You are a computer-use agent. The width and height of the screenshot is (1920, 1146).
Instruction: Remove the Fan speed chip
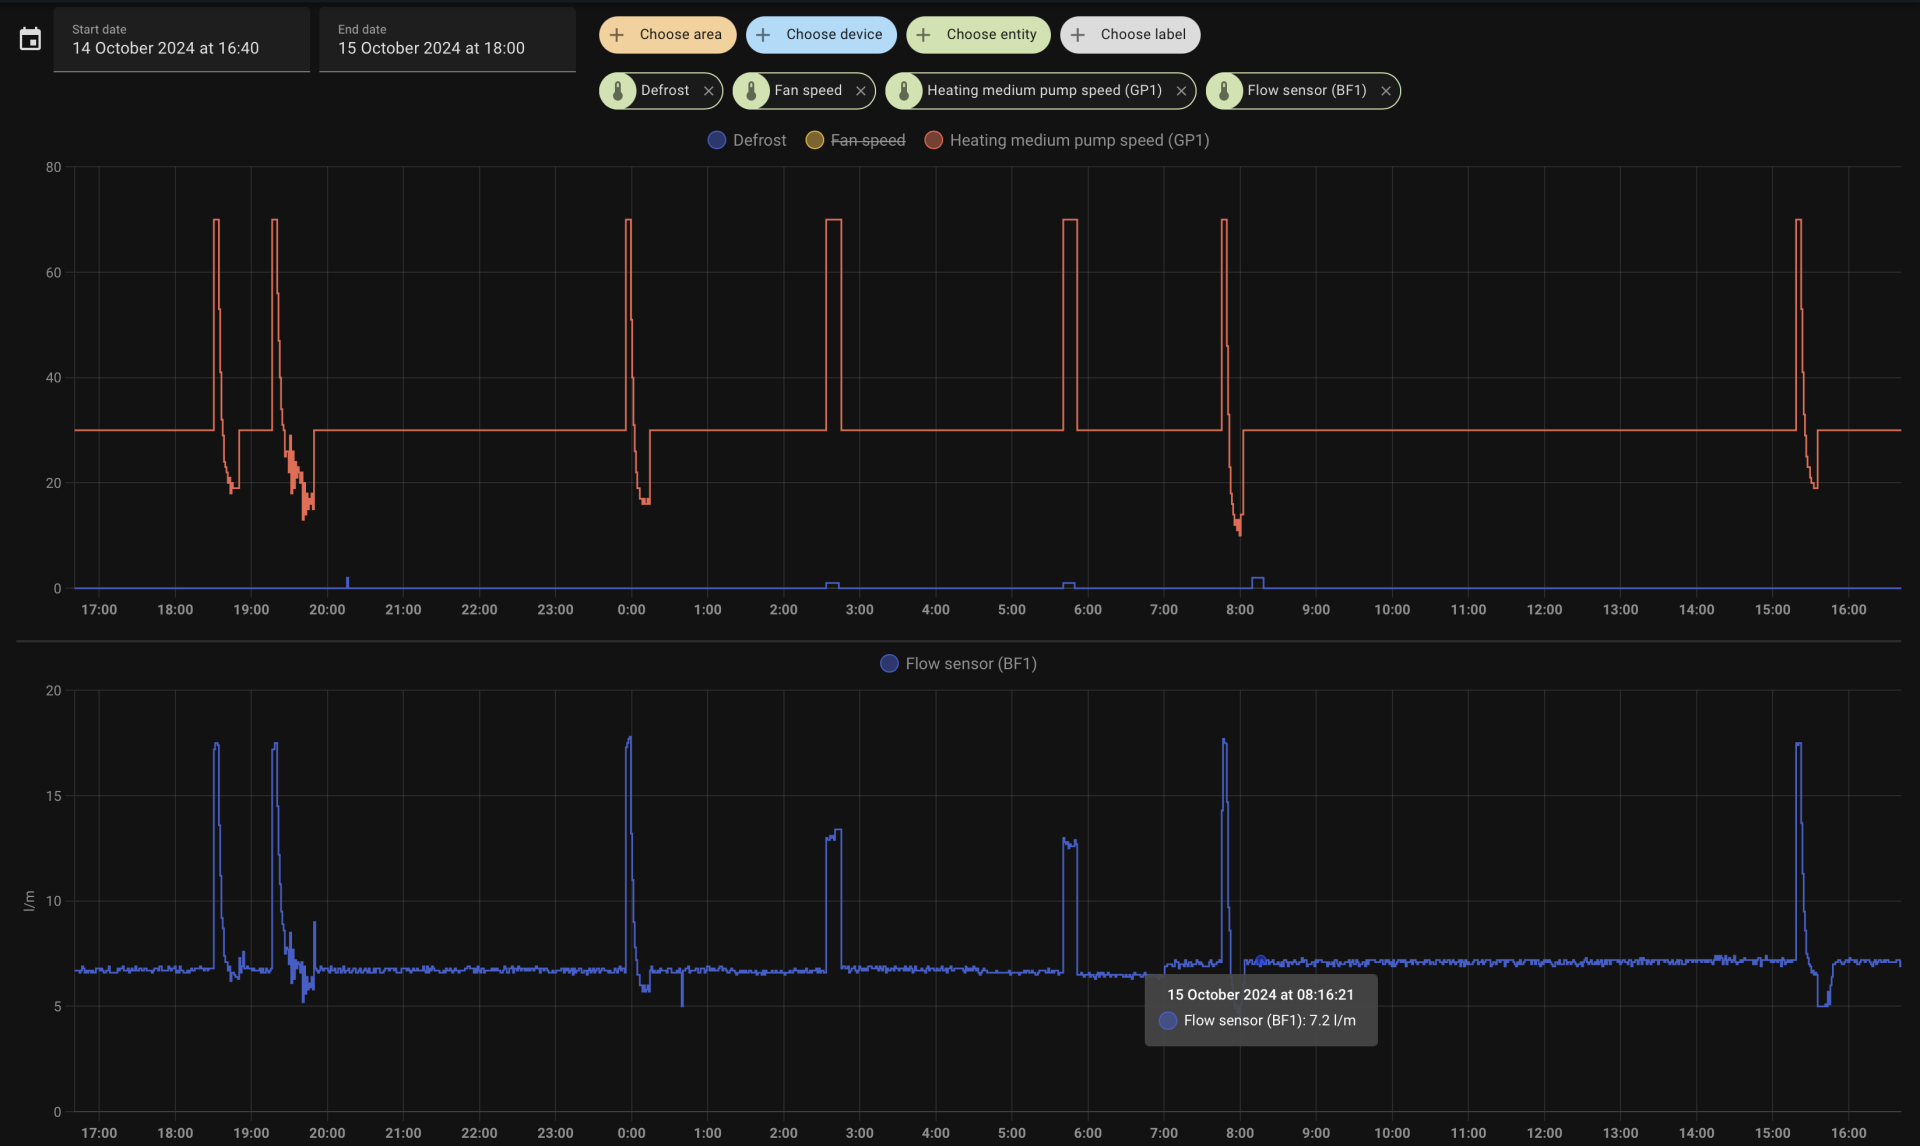coord(860,91)
